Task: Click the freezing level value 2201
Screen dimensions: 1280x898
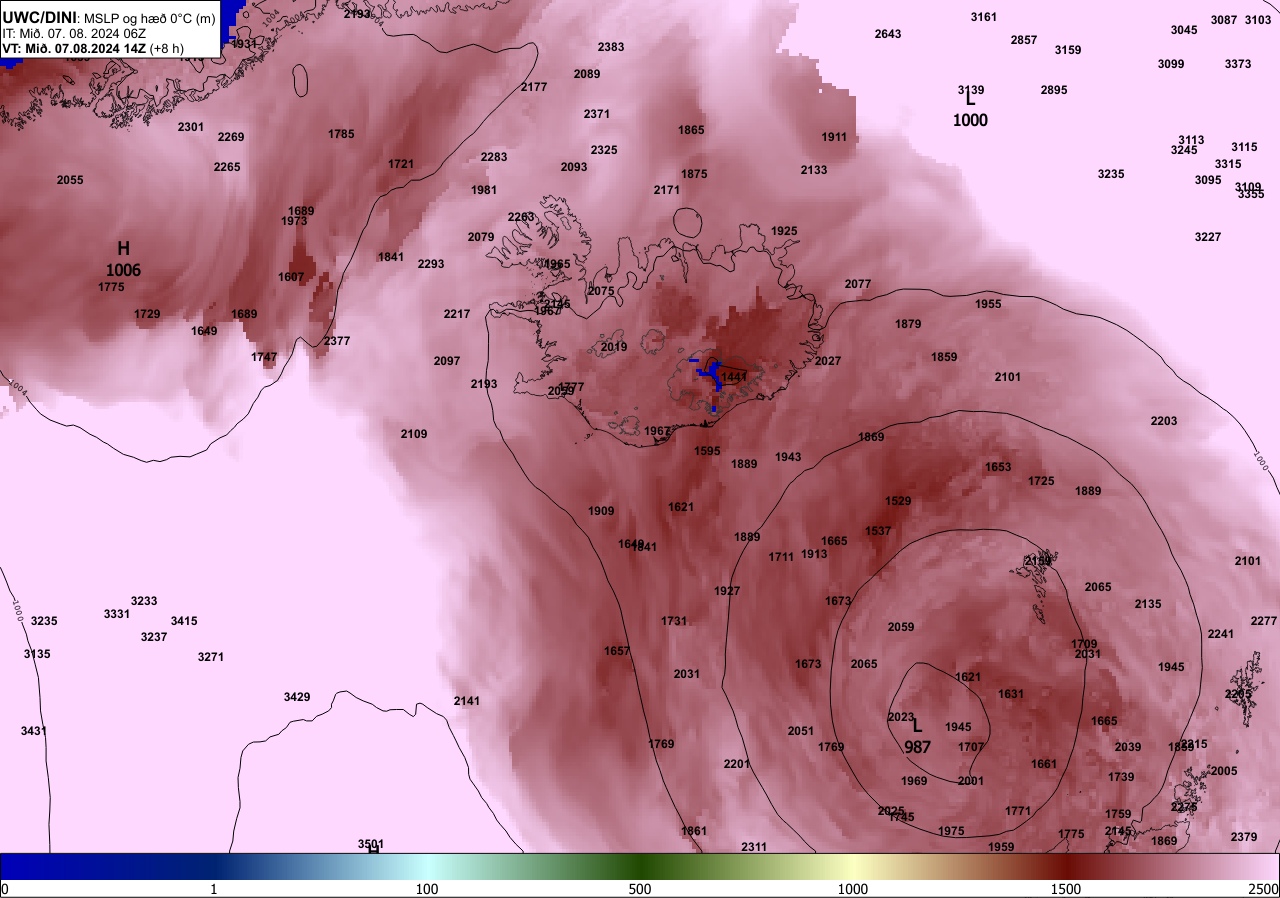Action: pos(737,764)
